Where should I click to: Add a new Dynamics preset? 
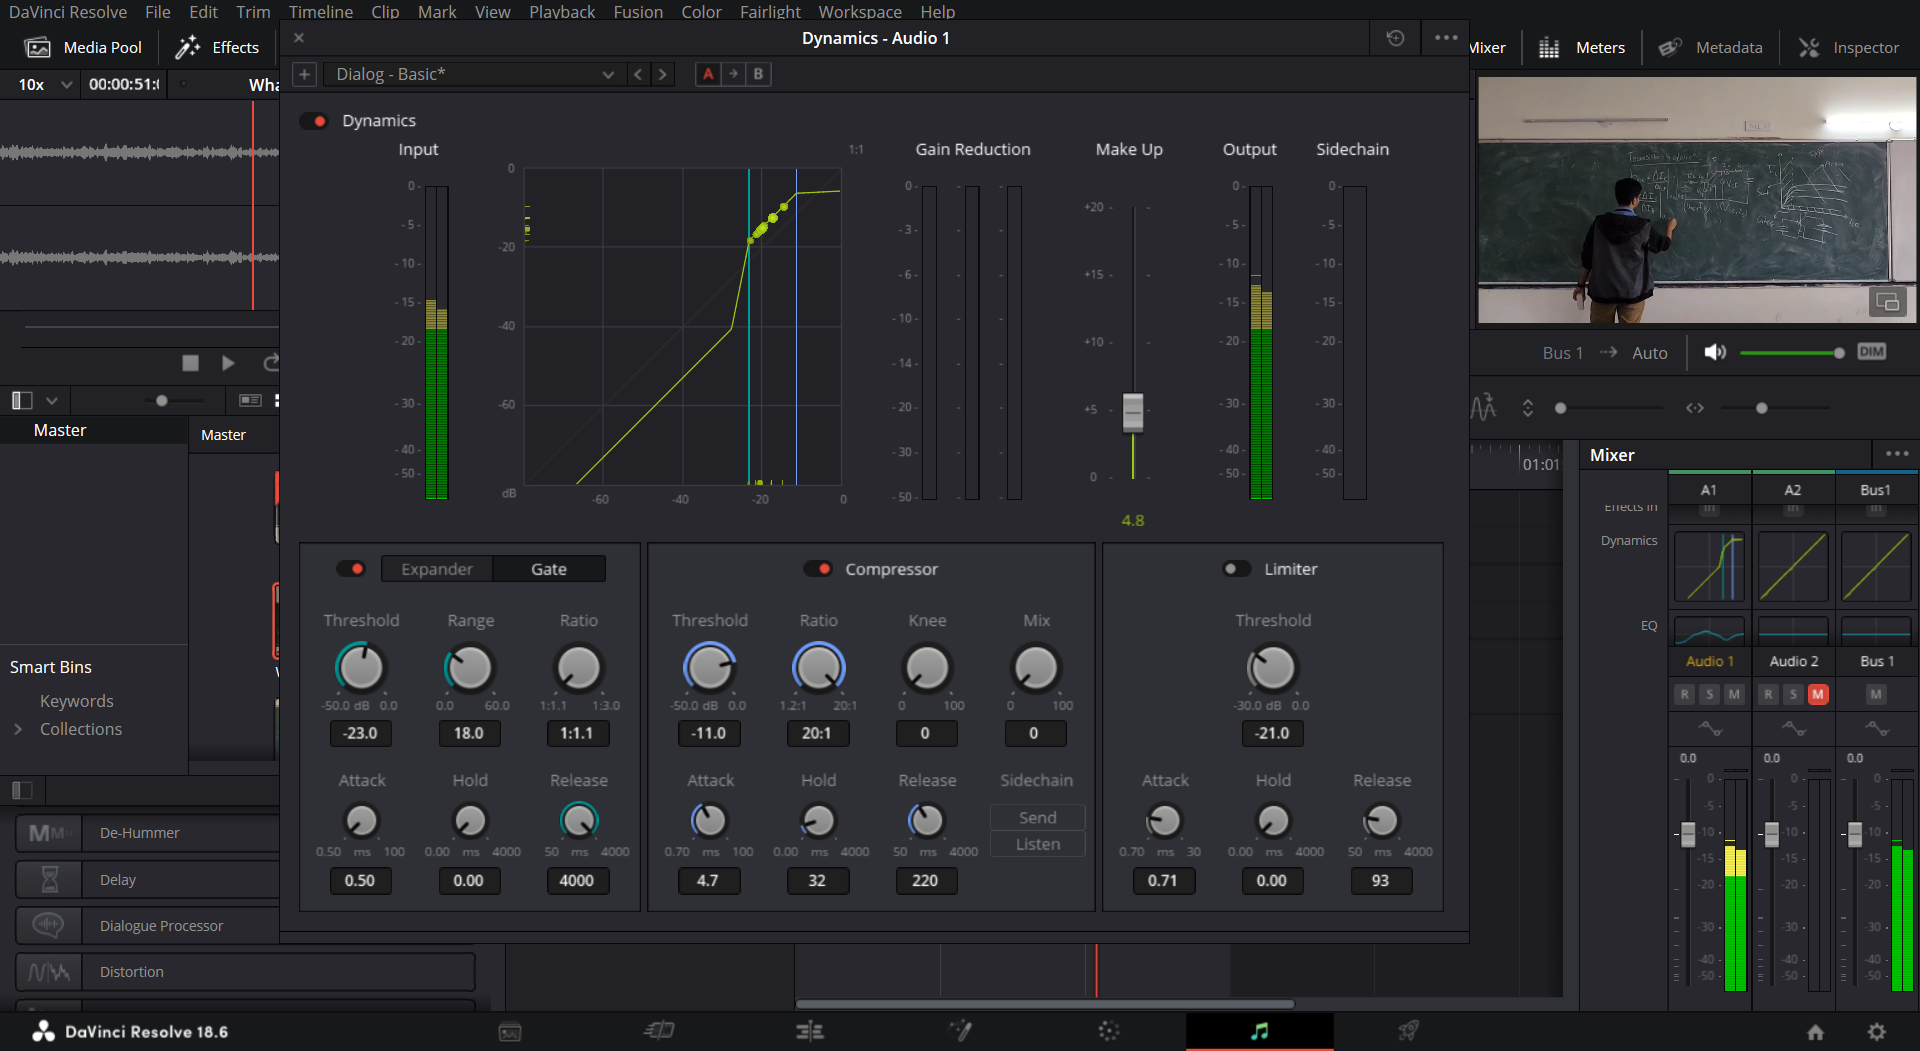305,74
